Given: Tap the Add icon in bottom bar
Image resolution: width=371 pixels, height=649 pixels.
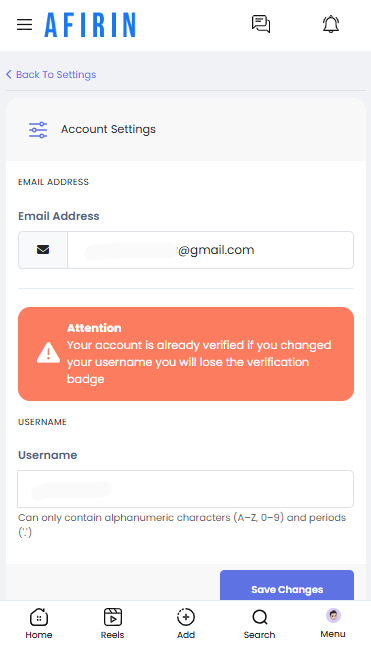Looking at the screenshot, I should [186, 625].
